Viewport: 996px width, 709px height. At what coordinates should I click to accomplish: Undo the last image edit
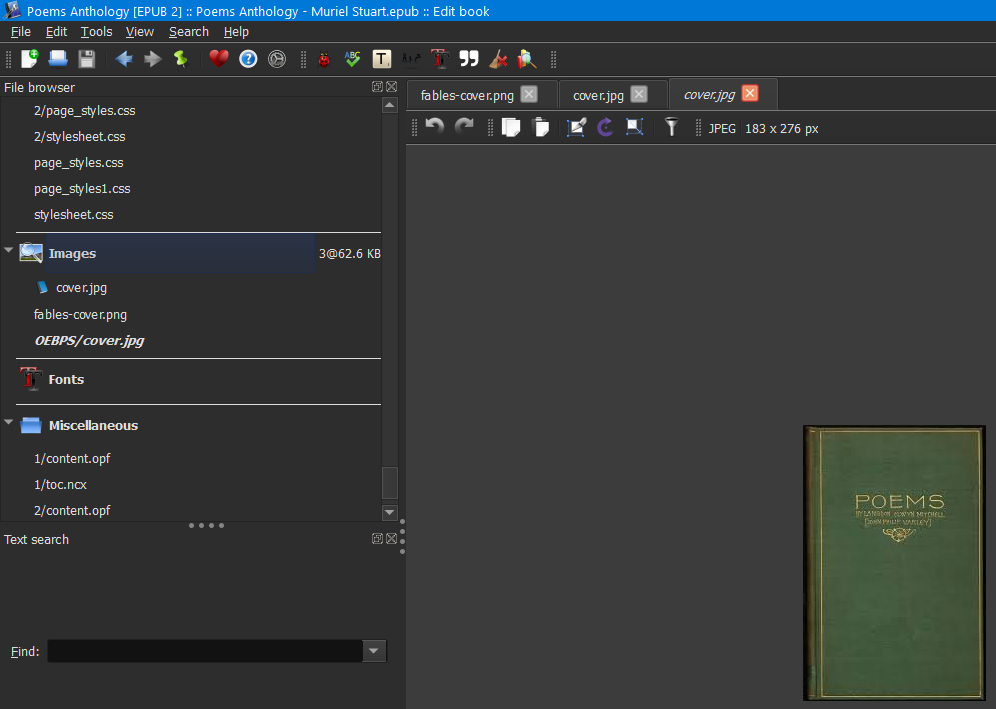coord(434,127)
